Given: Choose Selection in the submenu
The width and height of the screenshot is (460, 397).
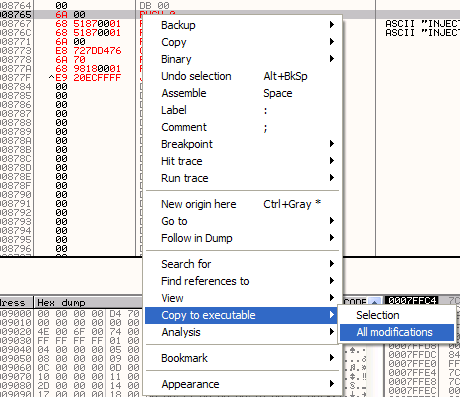Looking at the screenshot, I should point(397,315).
